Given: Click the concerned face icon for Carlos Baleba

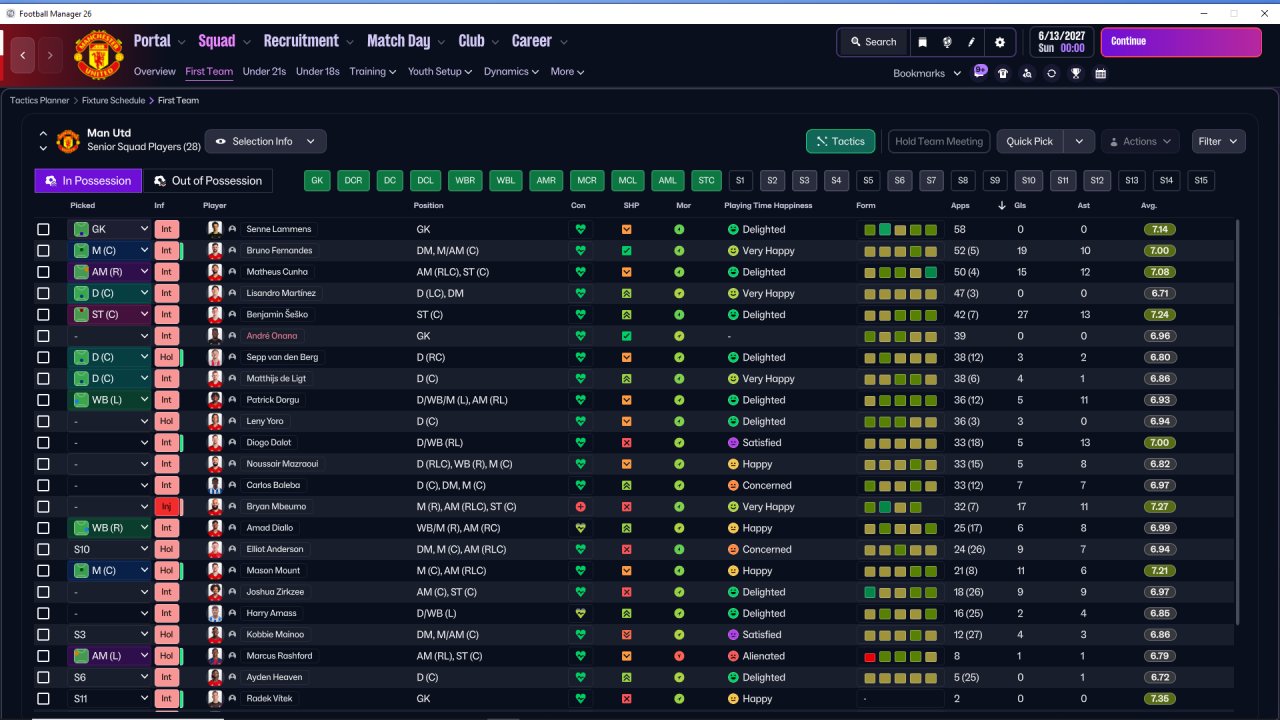Looking at the screenshot, I should point(733,486).
